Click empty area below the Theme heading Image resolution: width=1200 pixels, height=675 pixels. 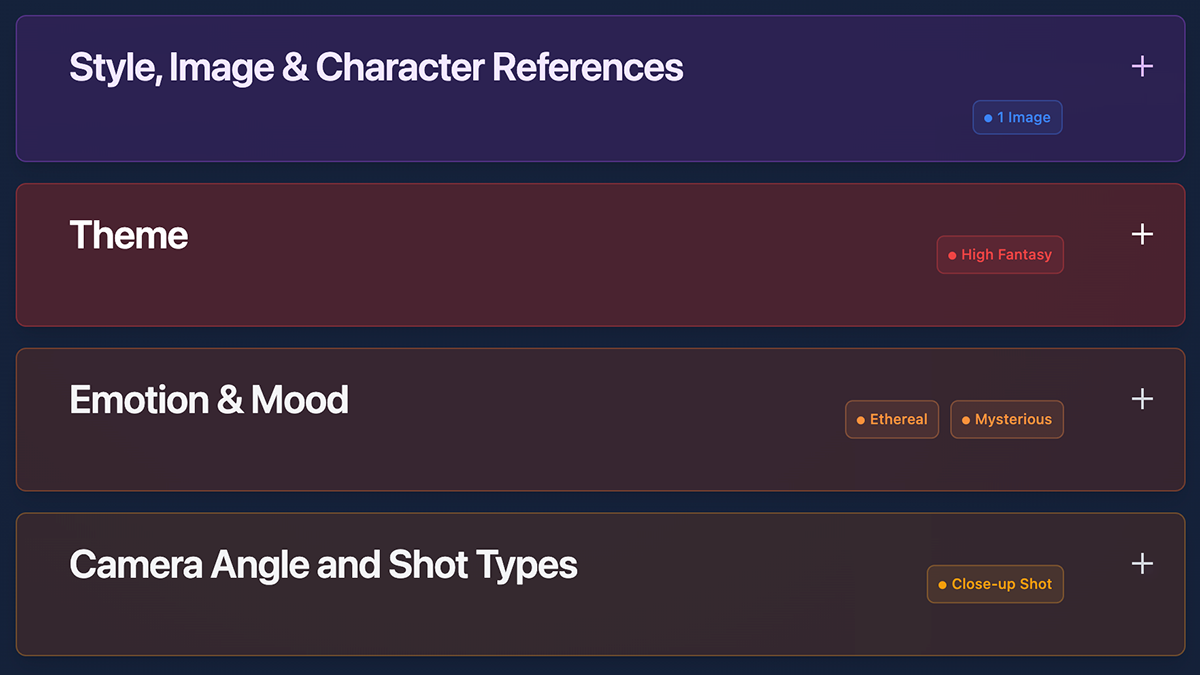400,290
